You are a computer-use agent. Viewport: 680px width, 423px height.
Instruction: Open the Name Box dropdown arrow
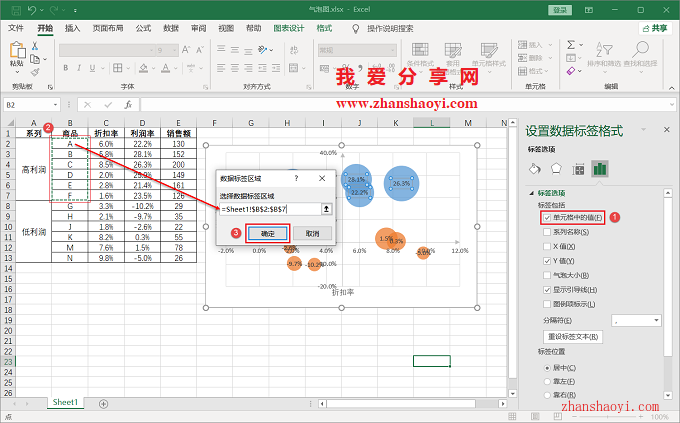click(56, 105)
